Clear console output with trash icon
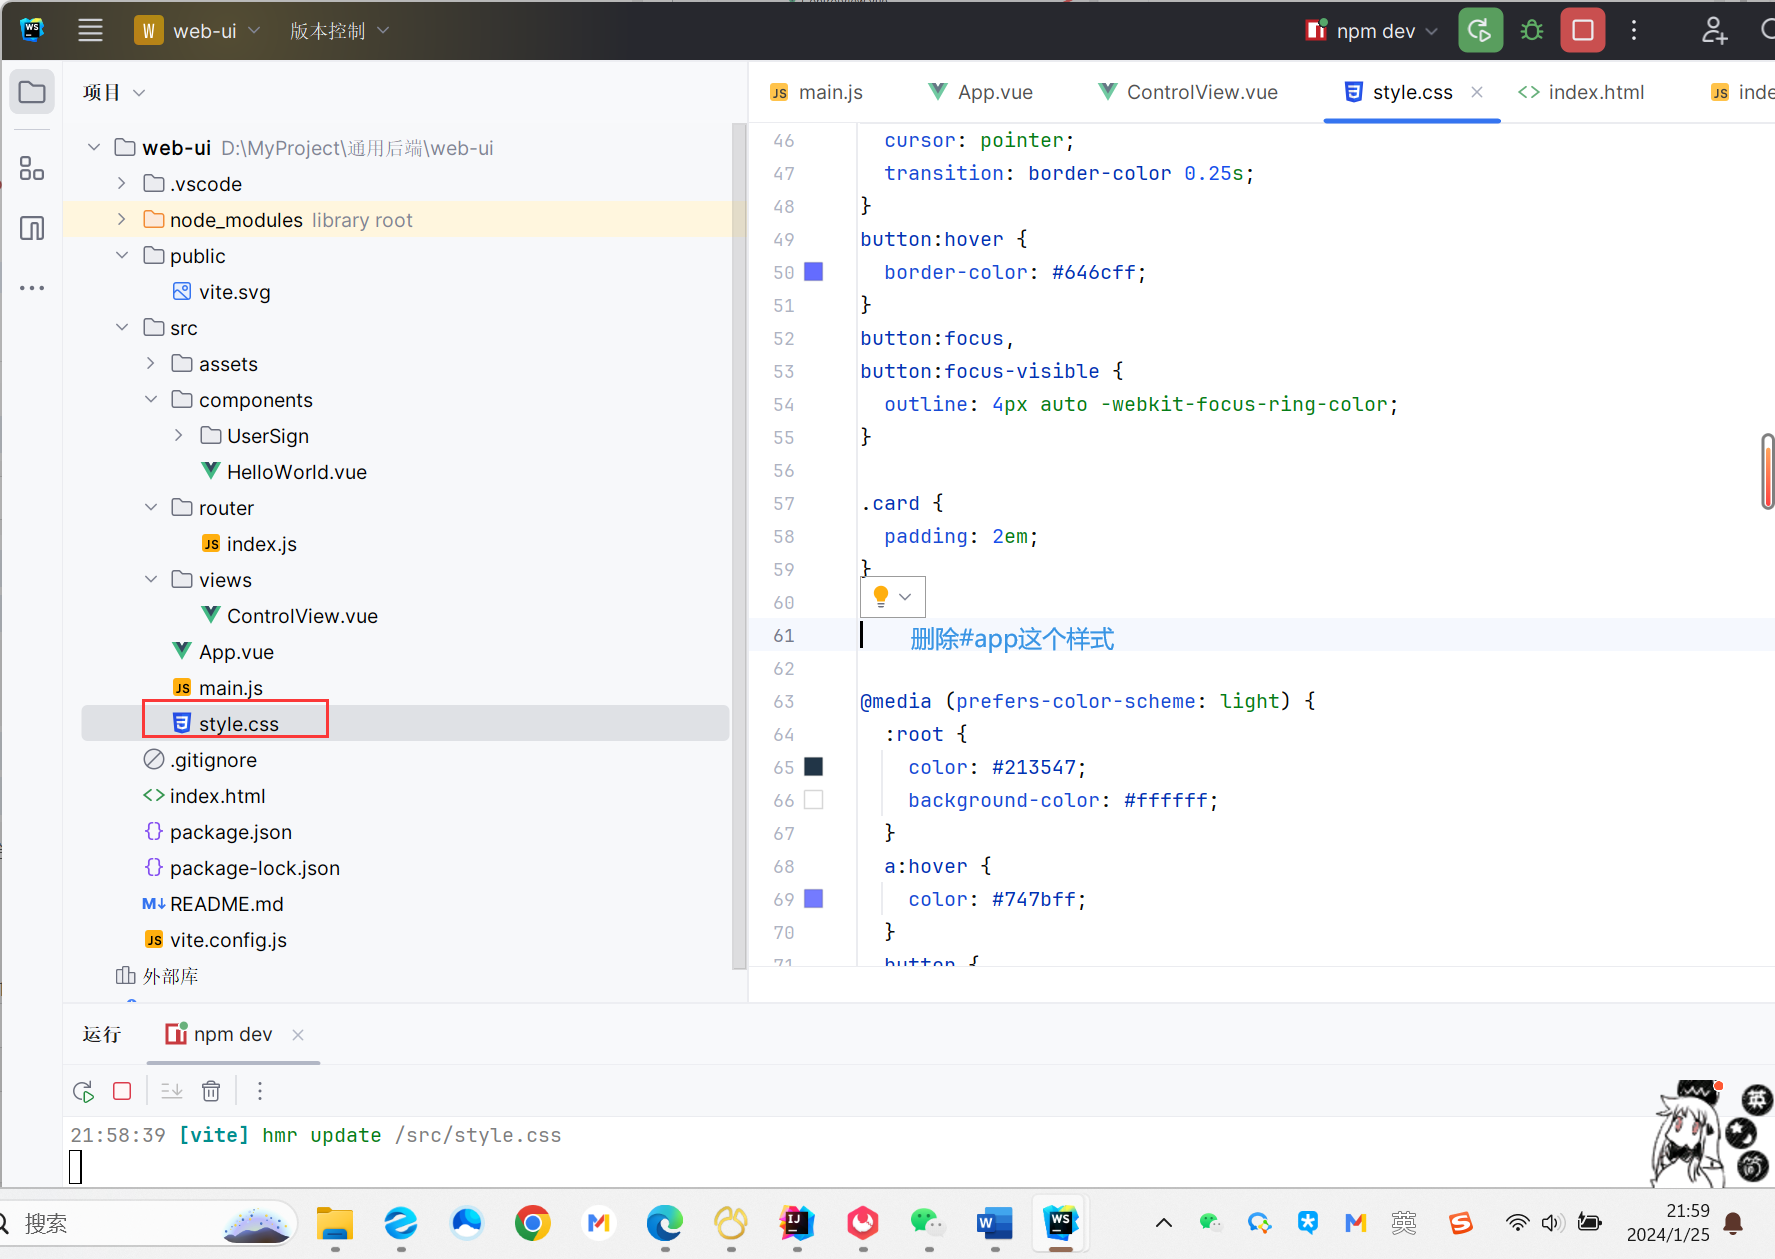Image resolution: width=1775 pixels, height=1259 pixels. [x=211, y=1091]
